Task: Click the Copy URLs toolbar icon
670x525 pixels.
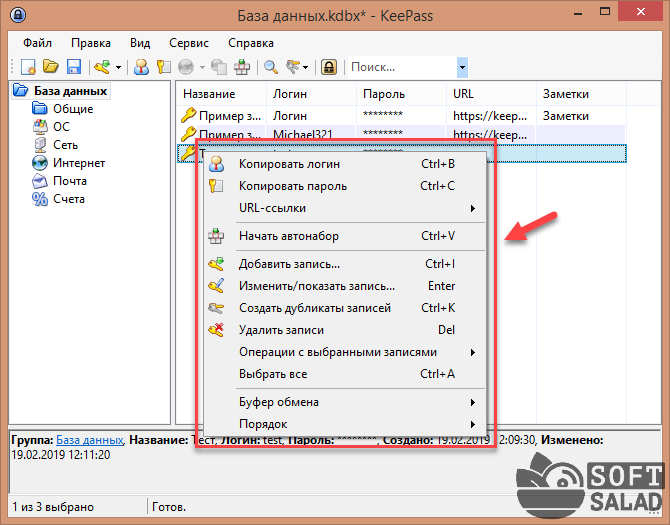Action: 220,67
